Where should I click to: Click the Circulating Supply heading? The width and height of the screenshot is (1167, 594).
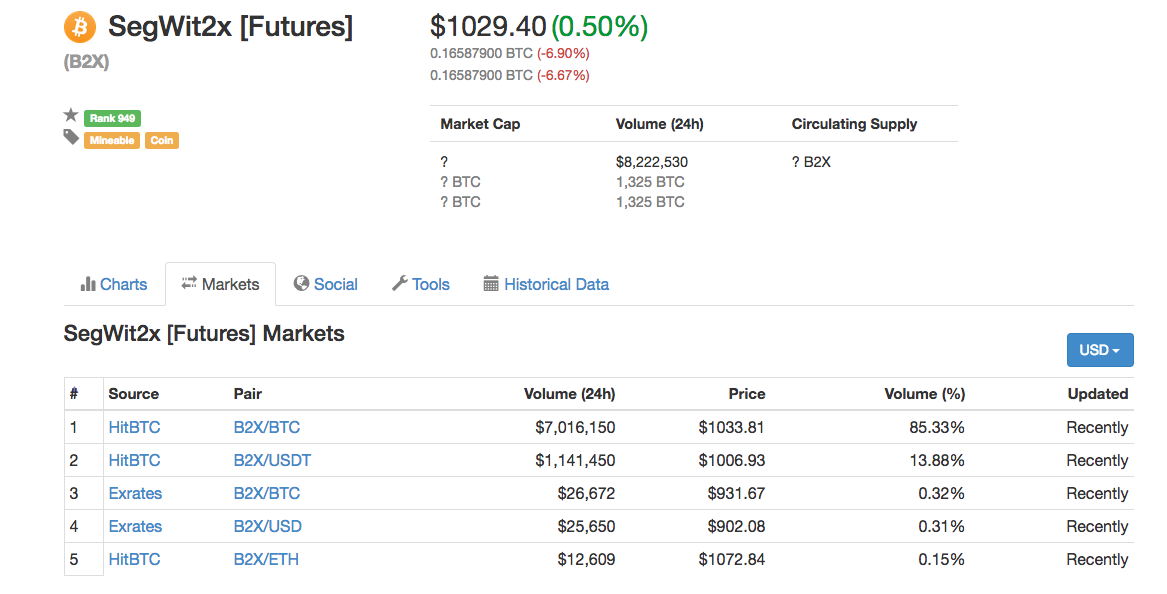pos(854,124)
